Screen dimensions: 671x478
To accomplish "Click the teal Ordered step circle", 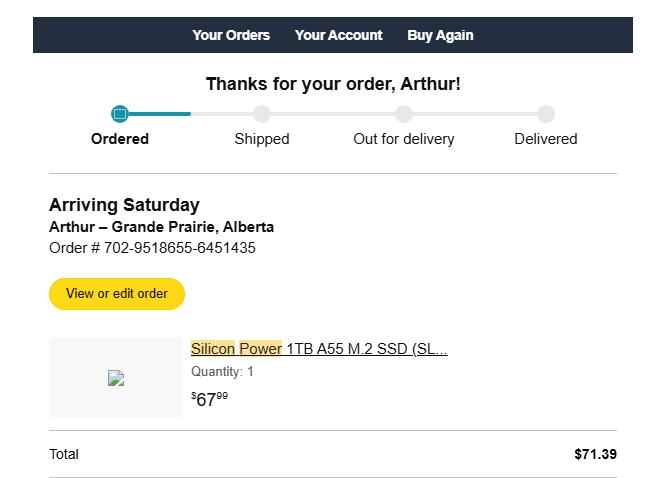I will click(x=120, y=114).
